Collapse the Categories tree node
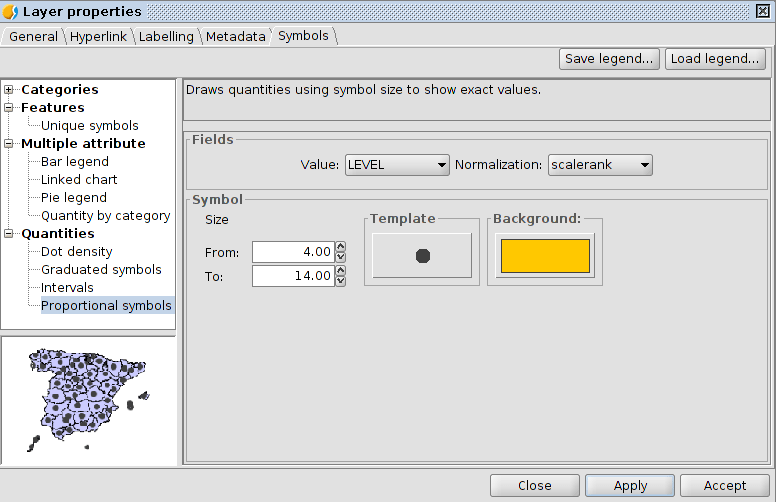Screen dimensions: 776x502 click(9, 90)
